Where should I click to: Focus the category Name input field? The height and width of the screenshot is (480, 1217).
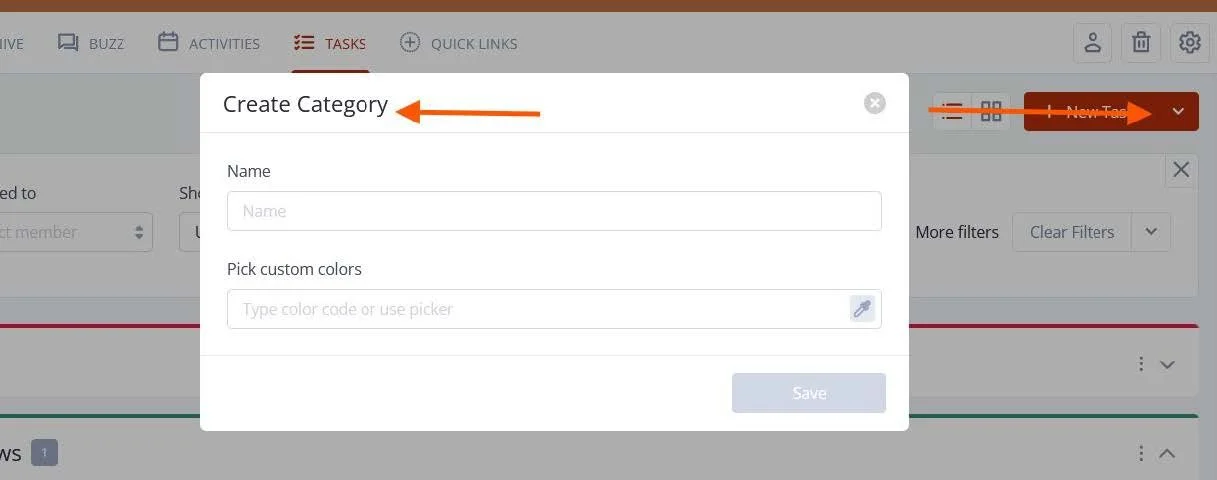coord(554,211)
